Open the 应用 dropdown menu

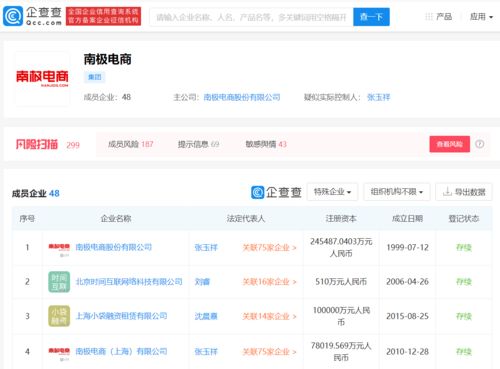pyautogui.click(x=481, y=17)
